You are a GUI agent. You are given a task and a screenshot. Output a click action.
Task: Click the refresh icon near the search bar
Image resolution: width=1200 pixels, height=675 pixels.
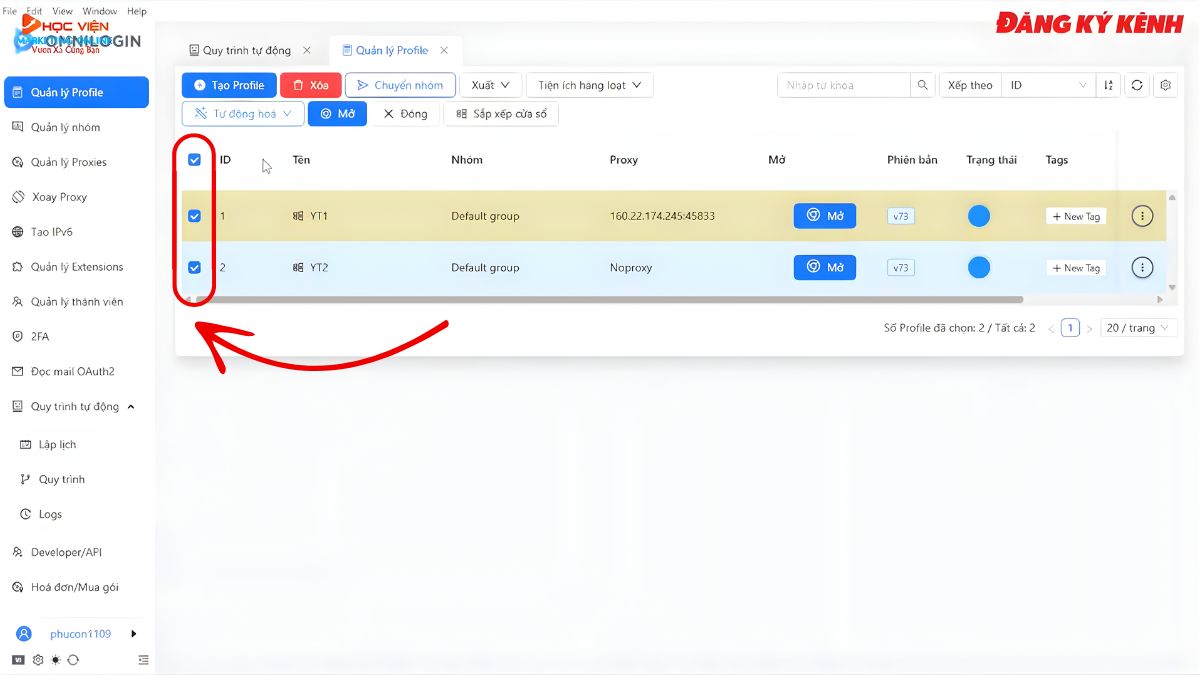(1137, 85)
